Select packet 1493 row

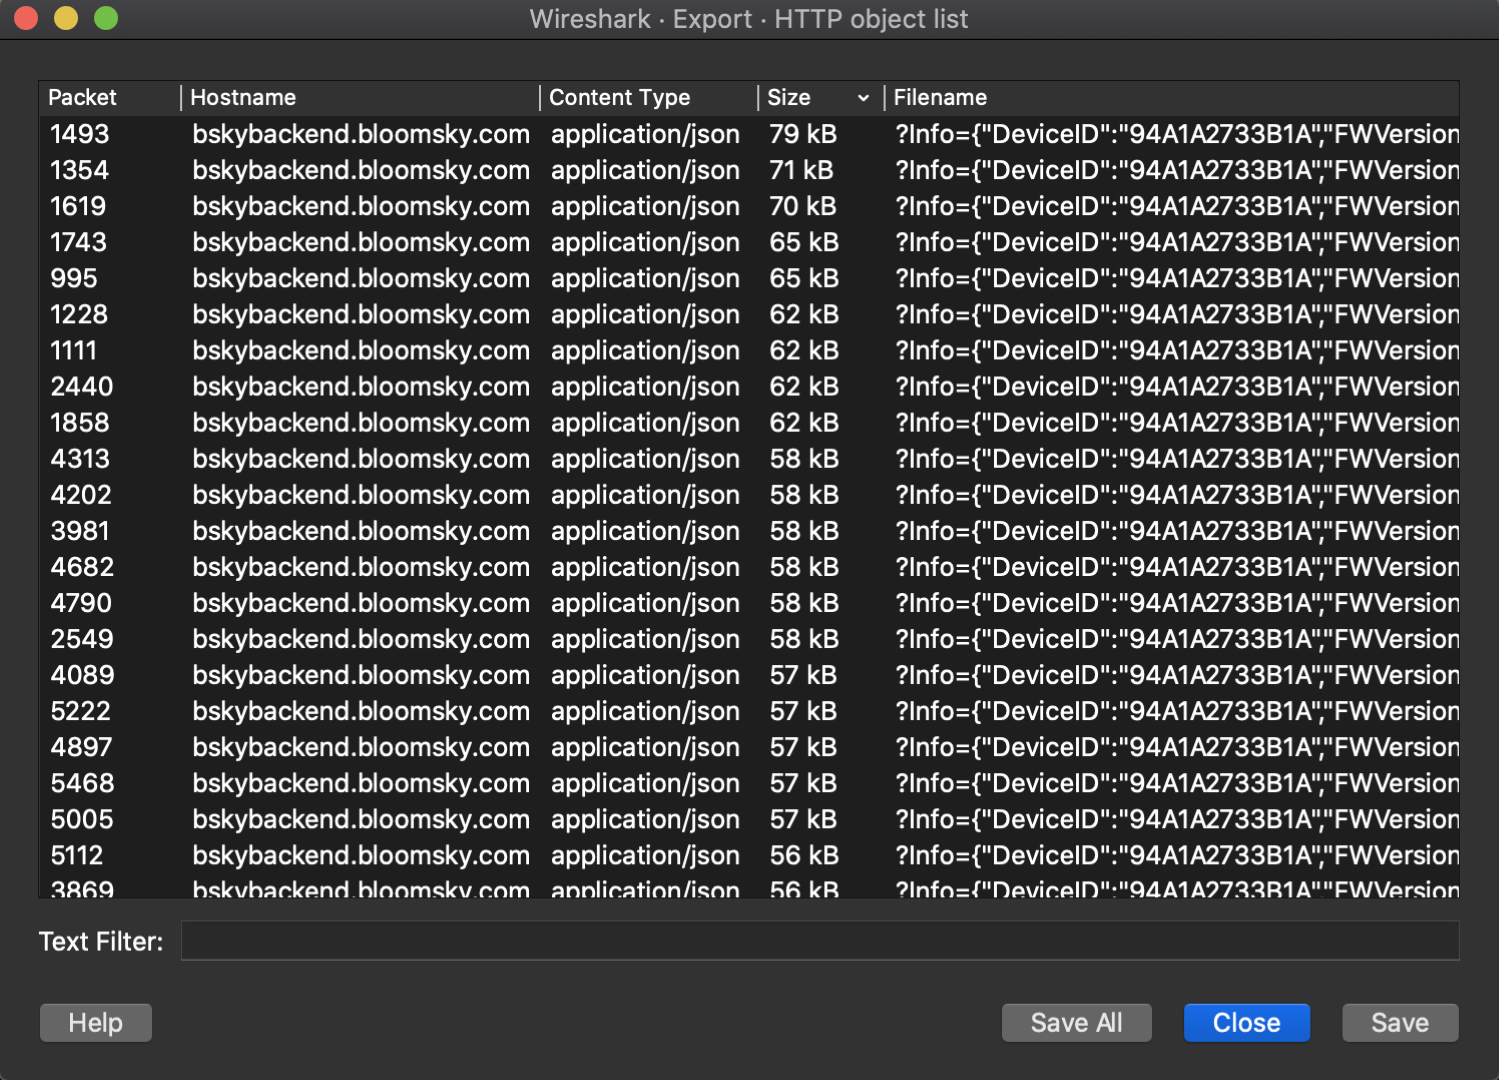(x=750, y=134)
